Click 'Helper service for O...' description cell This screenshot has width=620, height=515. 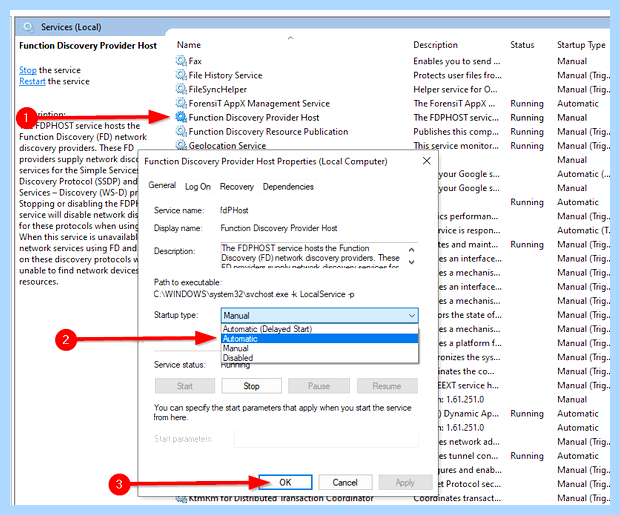point(455,89)
